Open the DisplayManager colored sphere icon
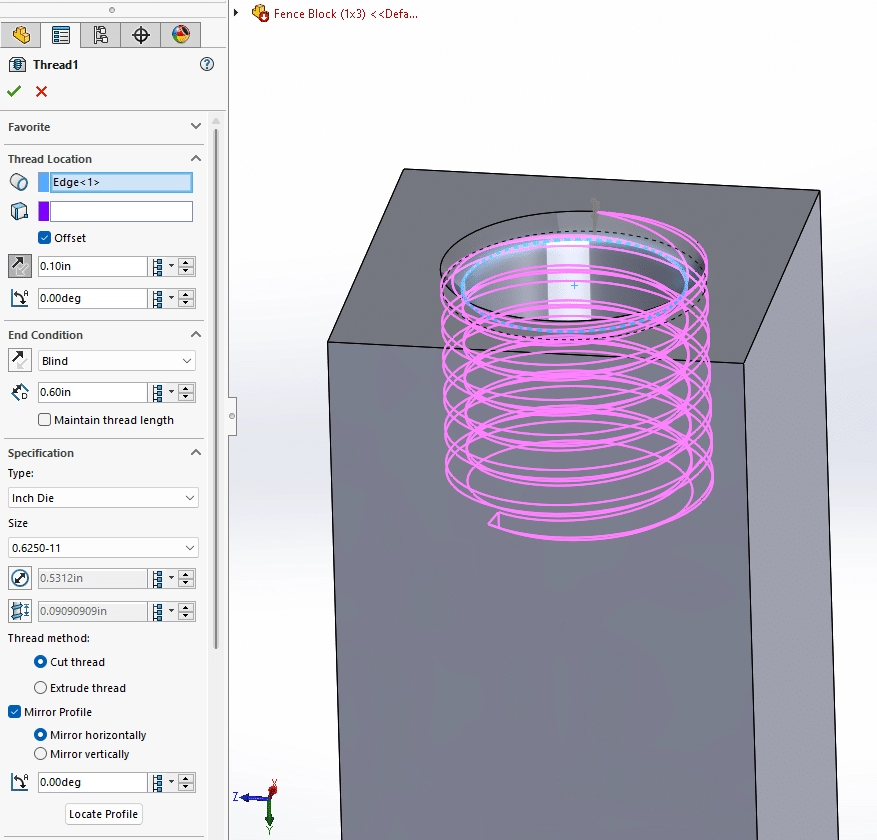The image size is (877, 840). 180,34
